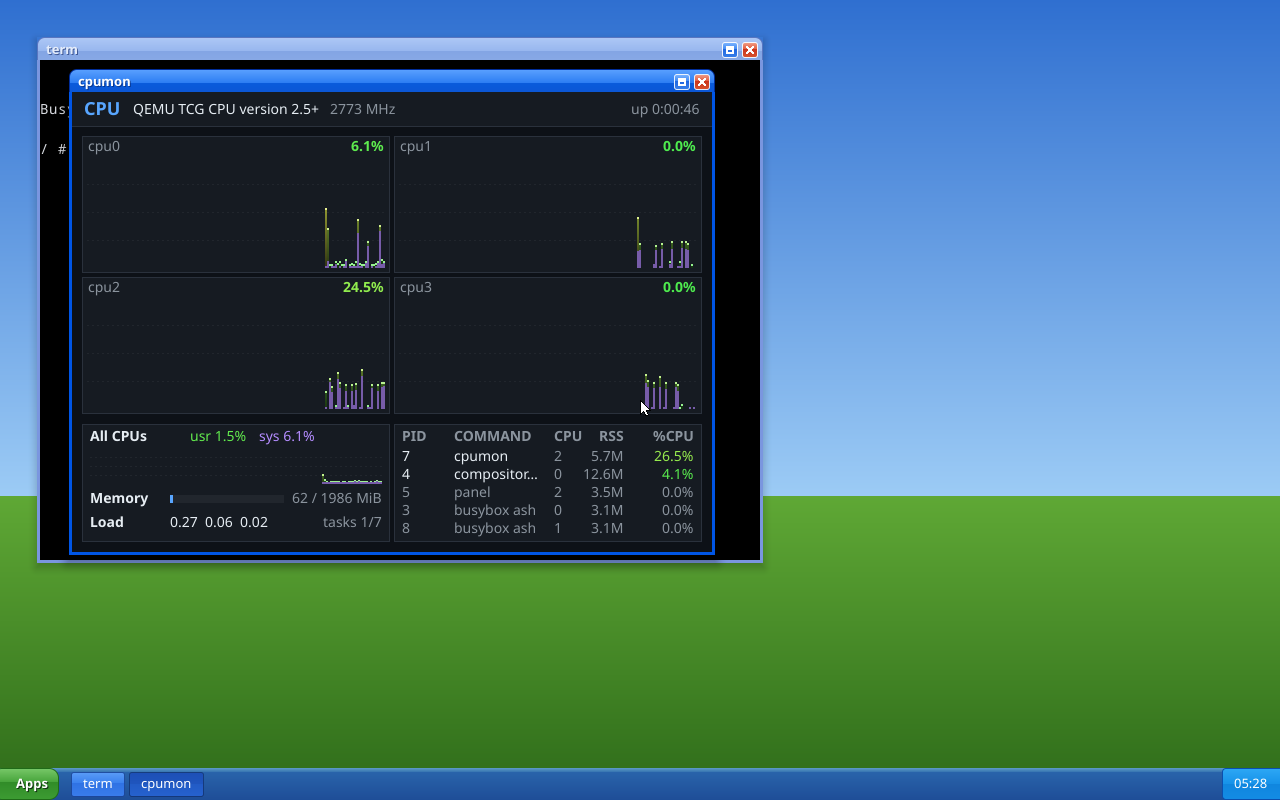Viewport: 1280px width, 800px height.
Task: Close the term window
Action: pos(750,50)
